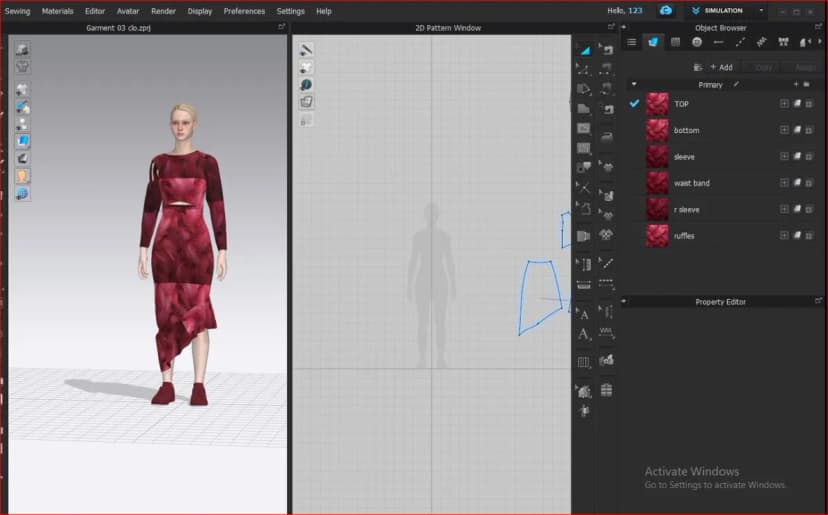828x515 pixels.
Task: Select the diagonal dotted-line measure tool
Action: (607, 263)
